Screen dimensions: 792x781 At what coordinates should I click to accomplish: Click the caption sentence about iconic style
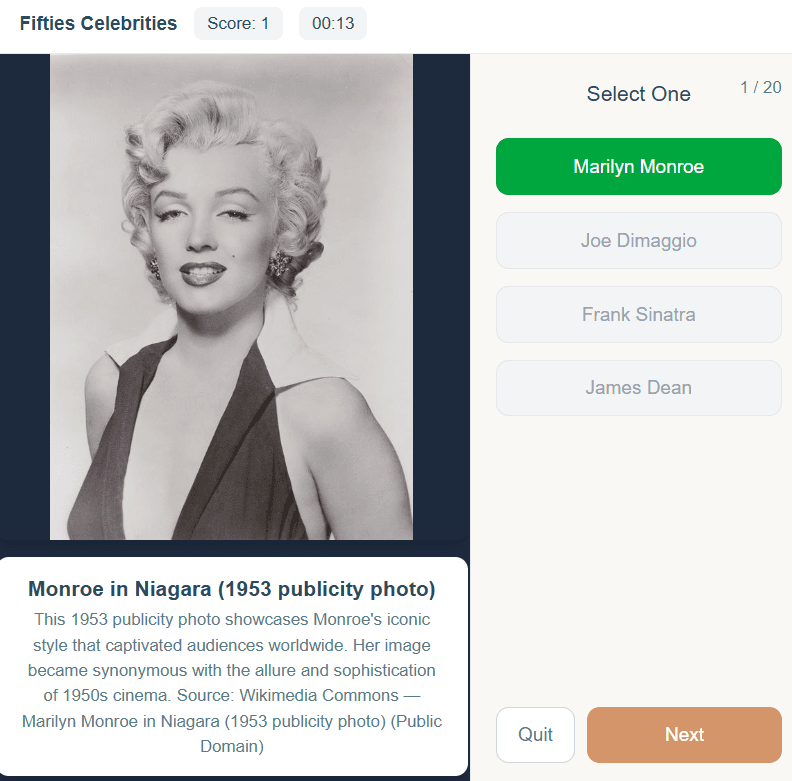coord(232,619)
